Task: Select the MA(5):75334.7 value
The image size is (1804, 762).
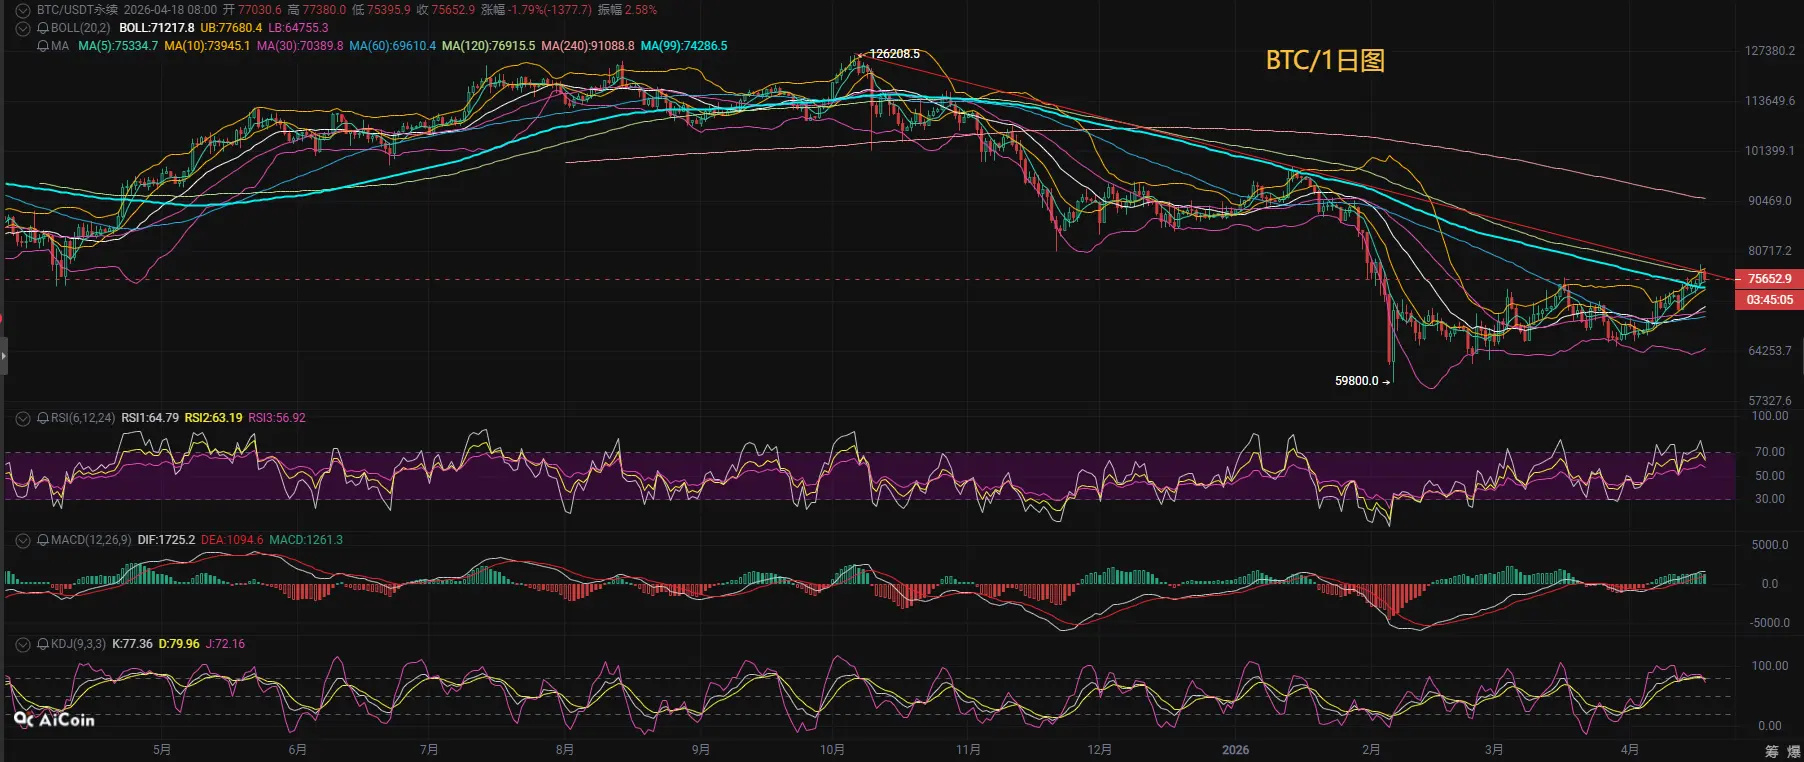Action: click(118, 46)
